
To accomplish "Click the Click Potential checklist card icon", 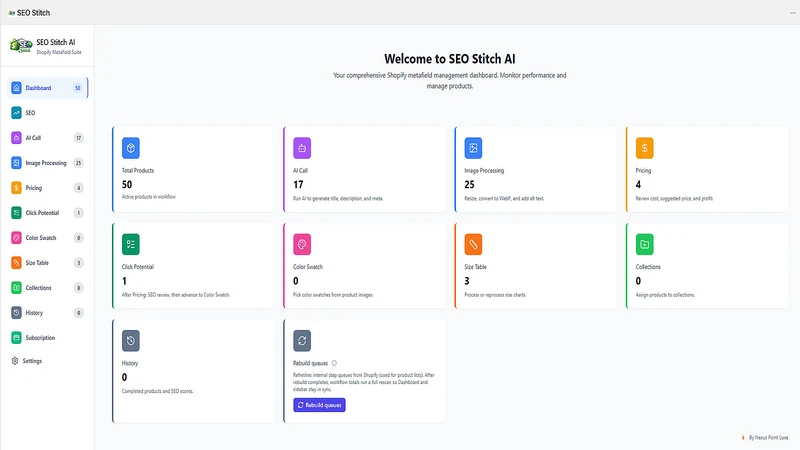I will pyautogui.click(x=131, y=244).
